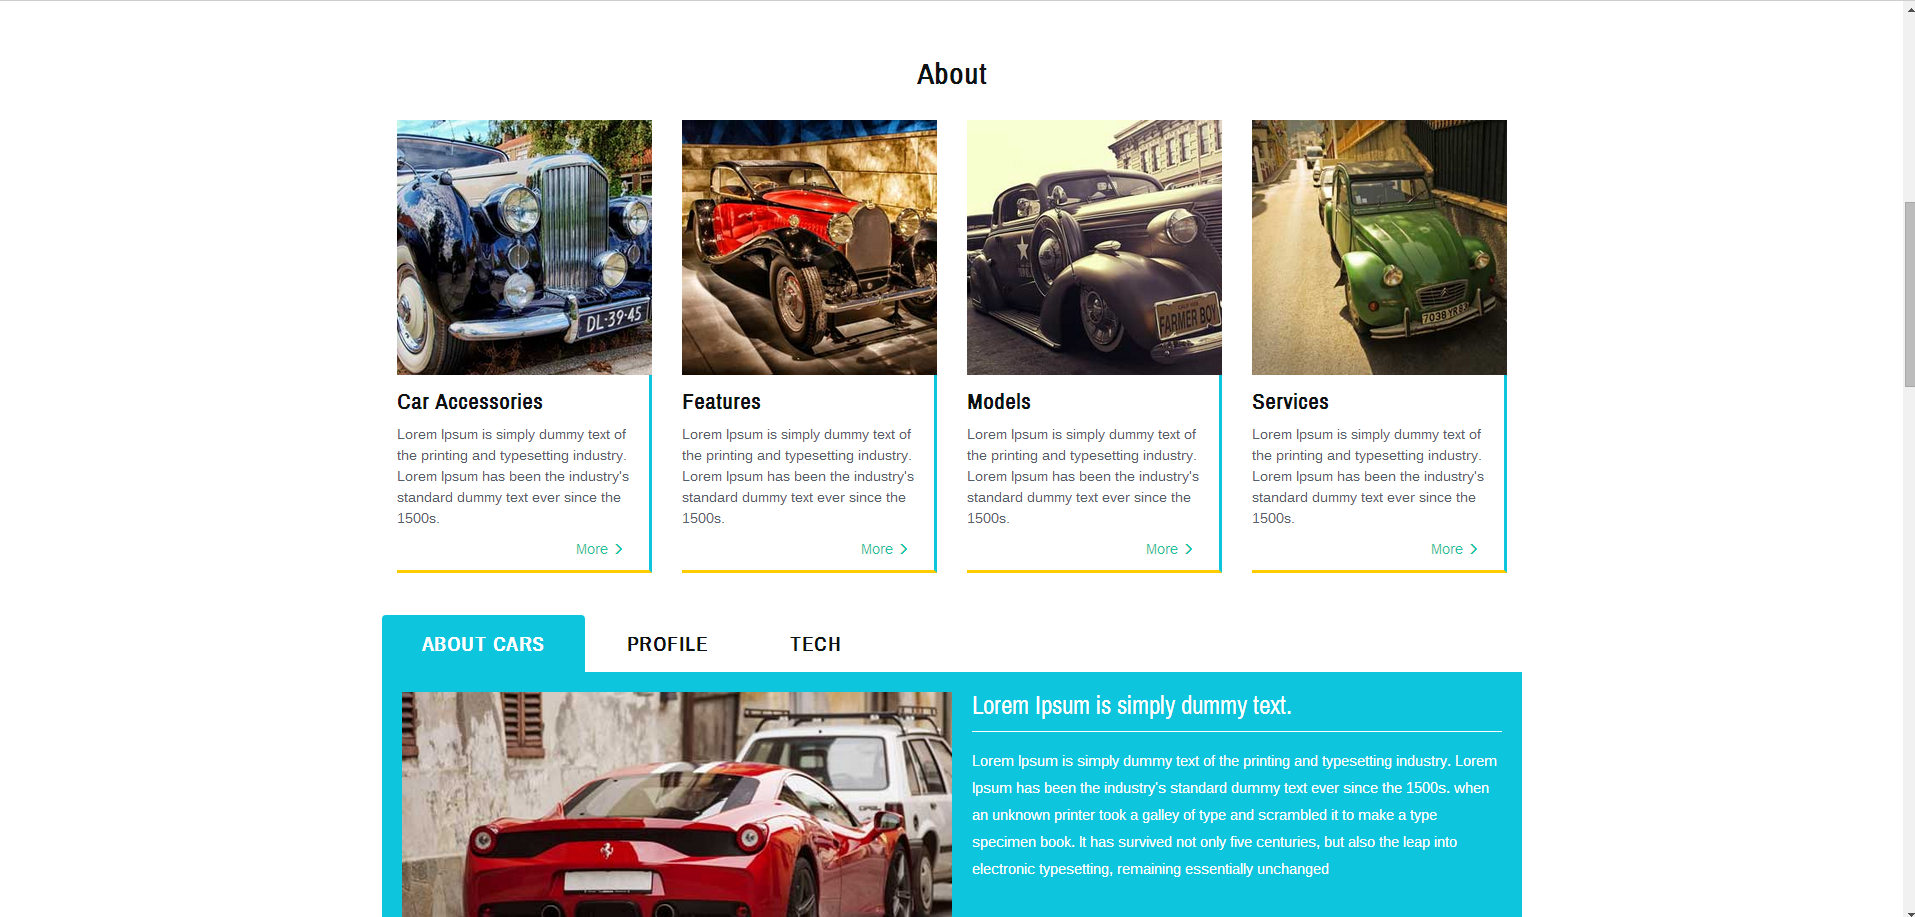Image resolution: width=1915 pixels, height=917 pixels.
Task: Follow the More link under Services
Action: (1447, 549)
